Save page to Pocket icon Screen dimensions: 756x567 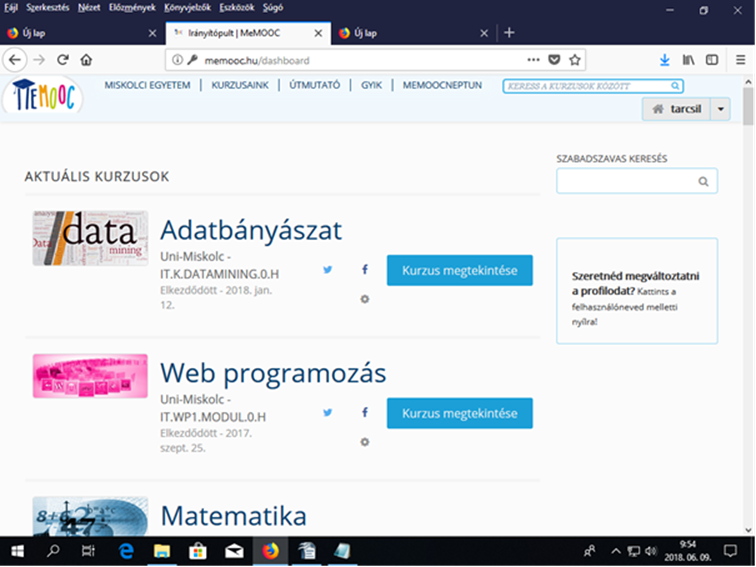[x=554, y=60]
